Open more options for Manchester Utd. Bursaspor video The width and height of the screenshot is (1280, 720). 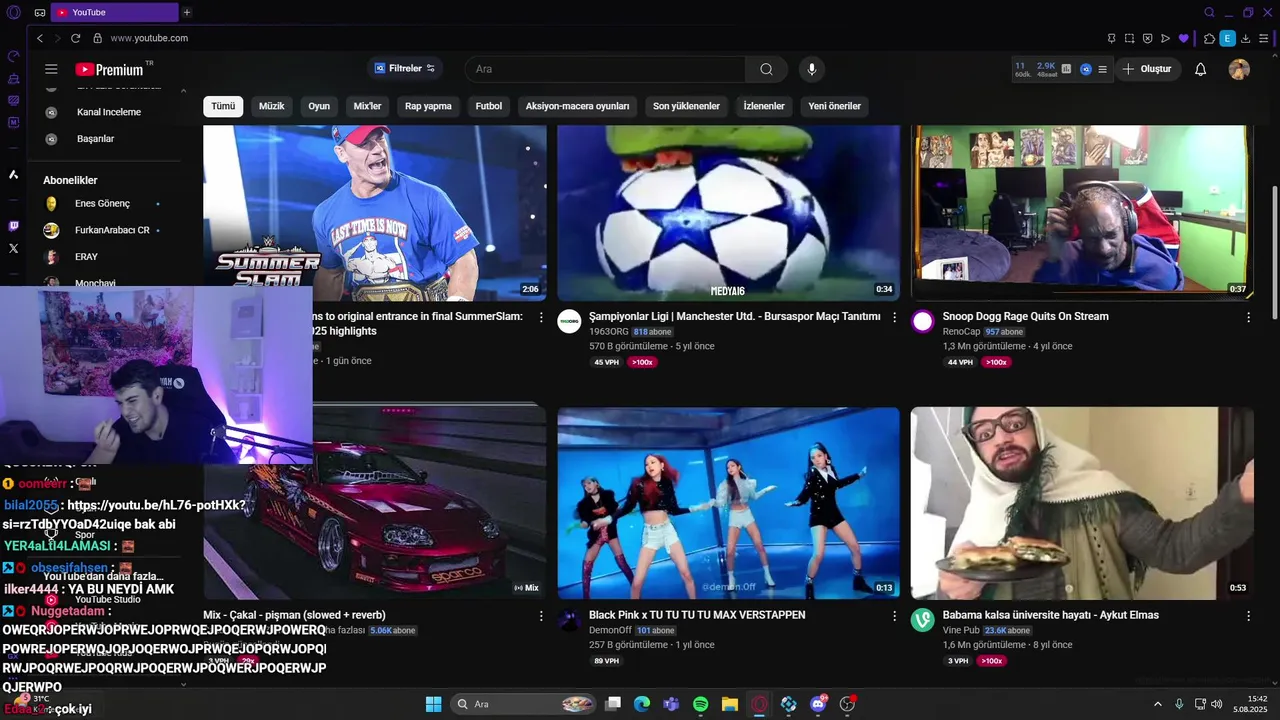pos(894,317)
